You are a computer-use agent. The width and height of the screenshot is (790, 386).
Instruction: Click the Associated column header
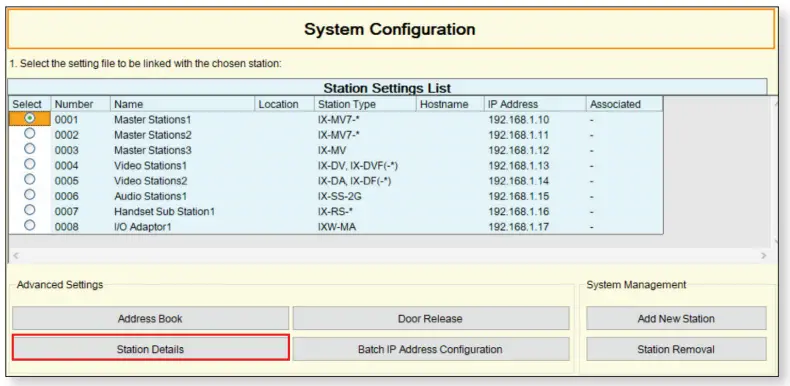pyautogui.click(x=624, y=104)
